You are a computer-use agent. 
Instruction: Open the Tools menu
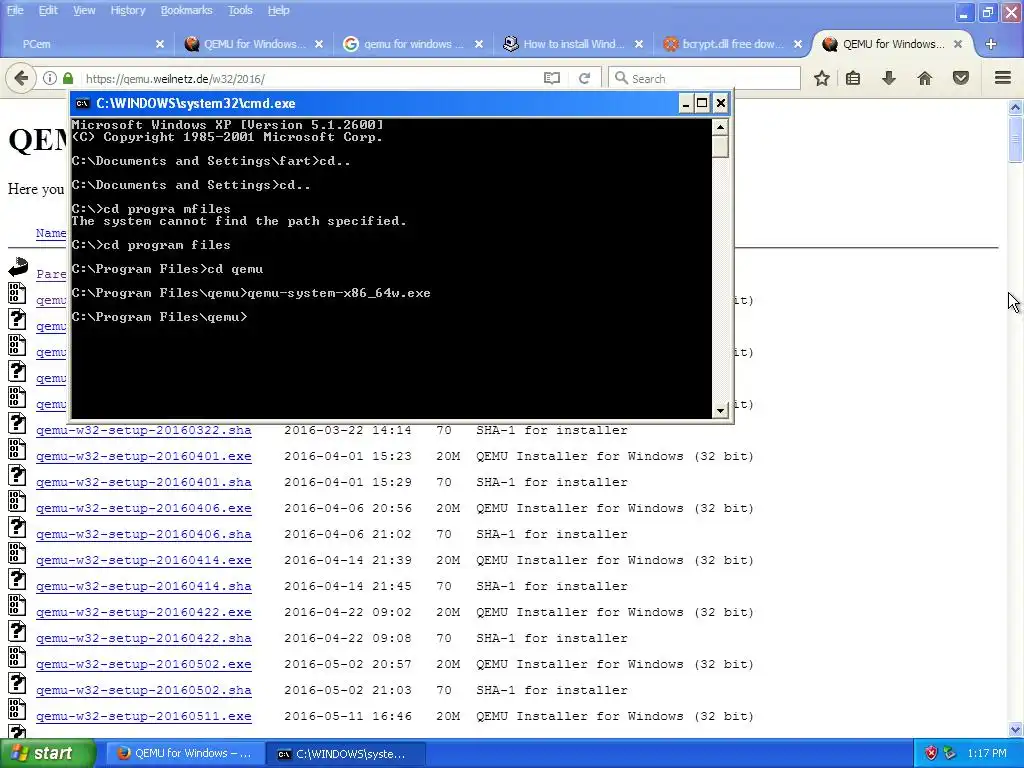coord(240,10)
